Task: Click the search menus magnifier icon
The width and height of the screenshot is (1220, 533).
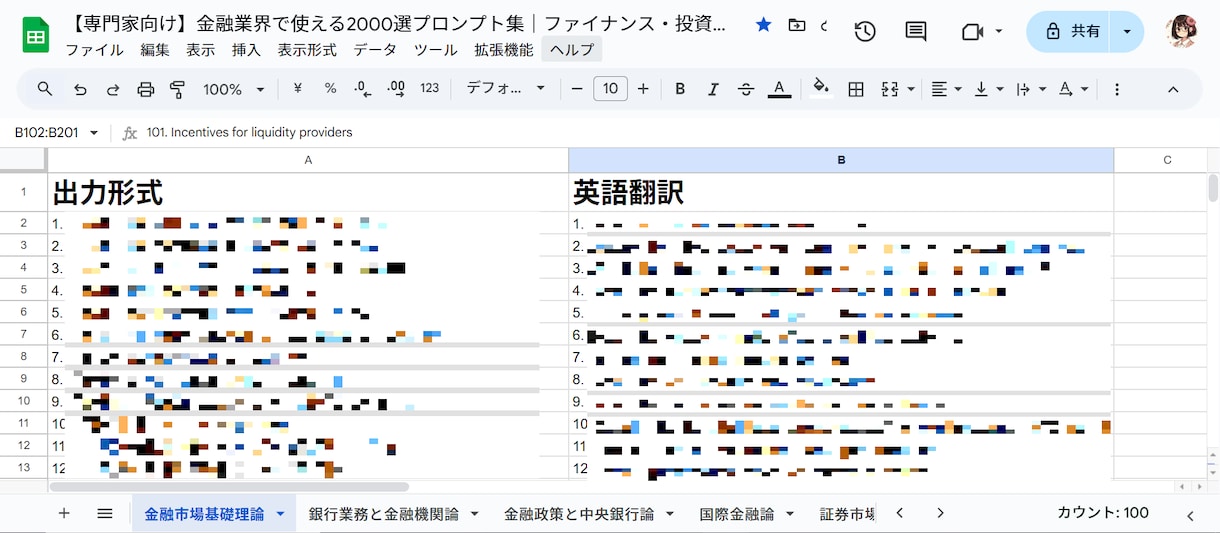Action: (45, 89)
